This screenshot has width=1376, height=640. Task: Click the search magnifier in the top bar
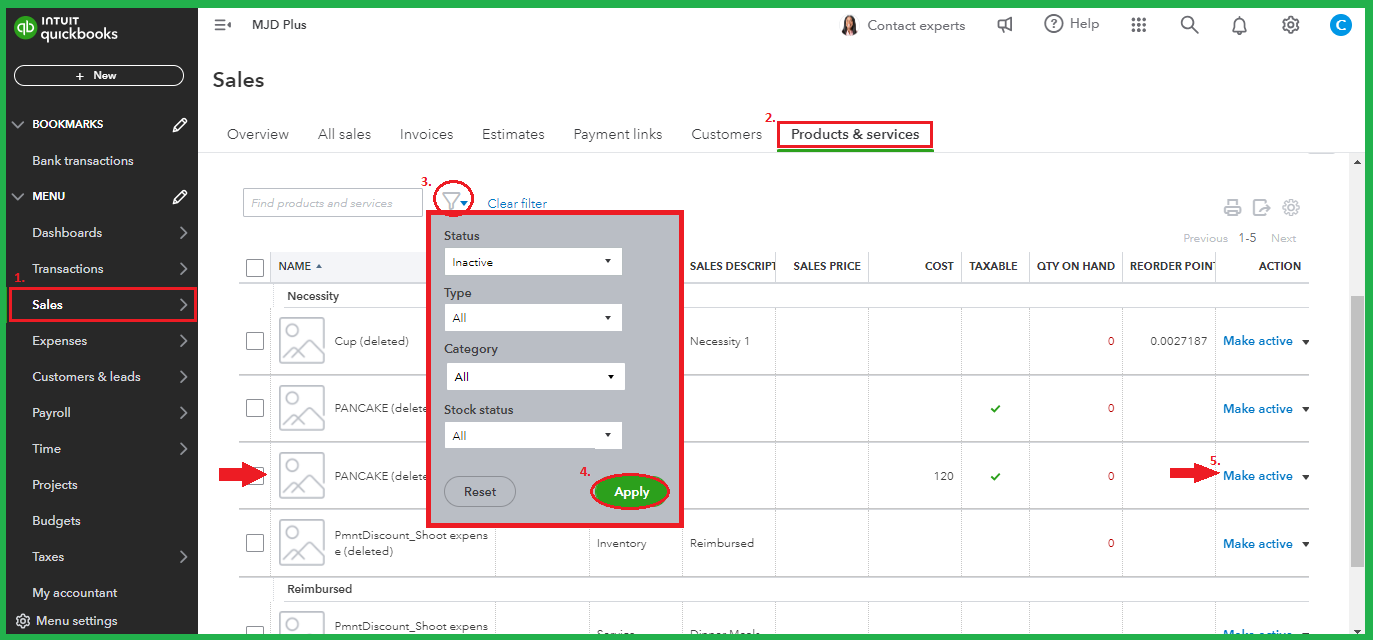(x=1189, y=24)
